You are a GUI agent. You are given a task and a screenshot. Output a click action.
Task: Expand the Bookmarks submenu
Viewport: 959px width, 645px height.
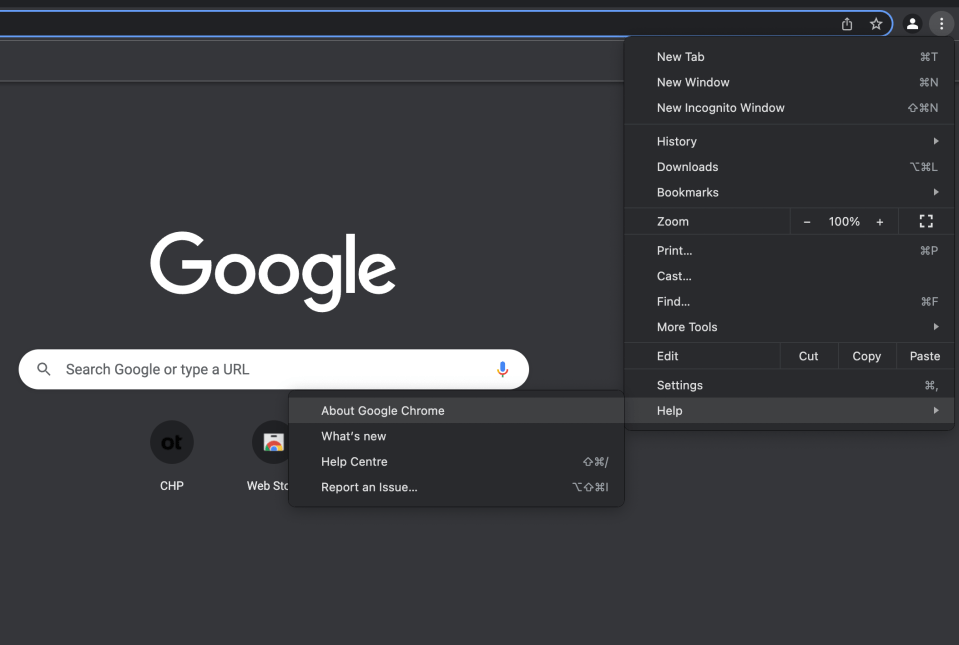(789, 192)
